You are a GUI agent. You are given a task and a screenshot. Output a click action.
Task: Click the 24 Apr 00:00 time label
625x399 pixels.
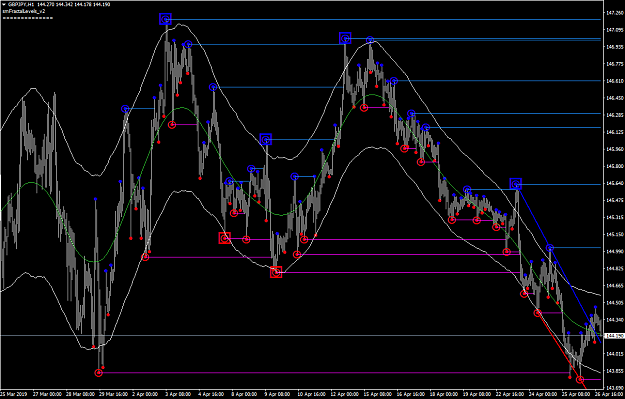(x=543, y=394)
